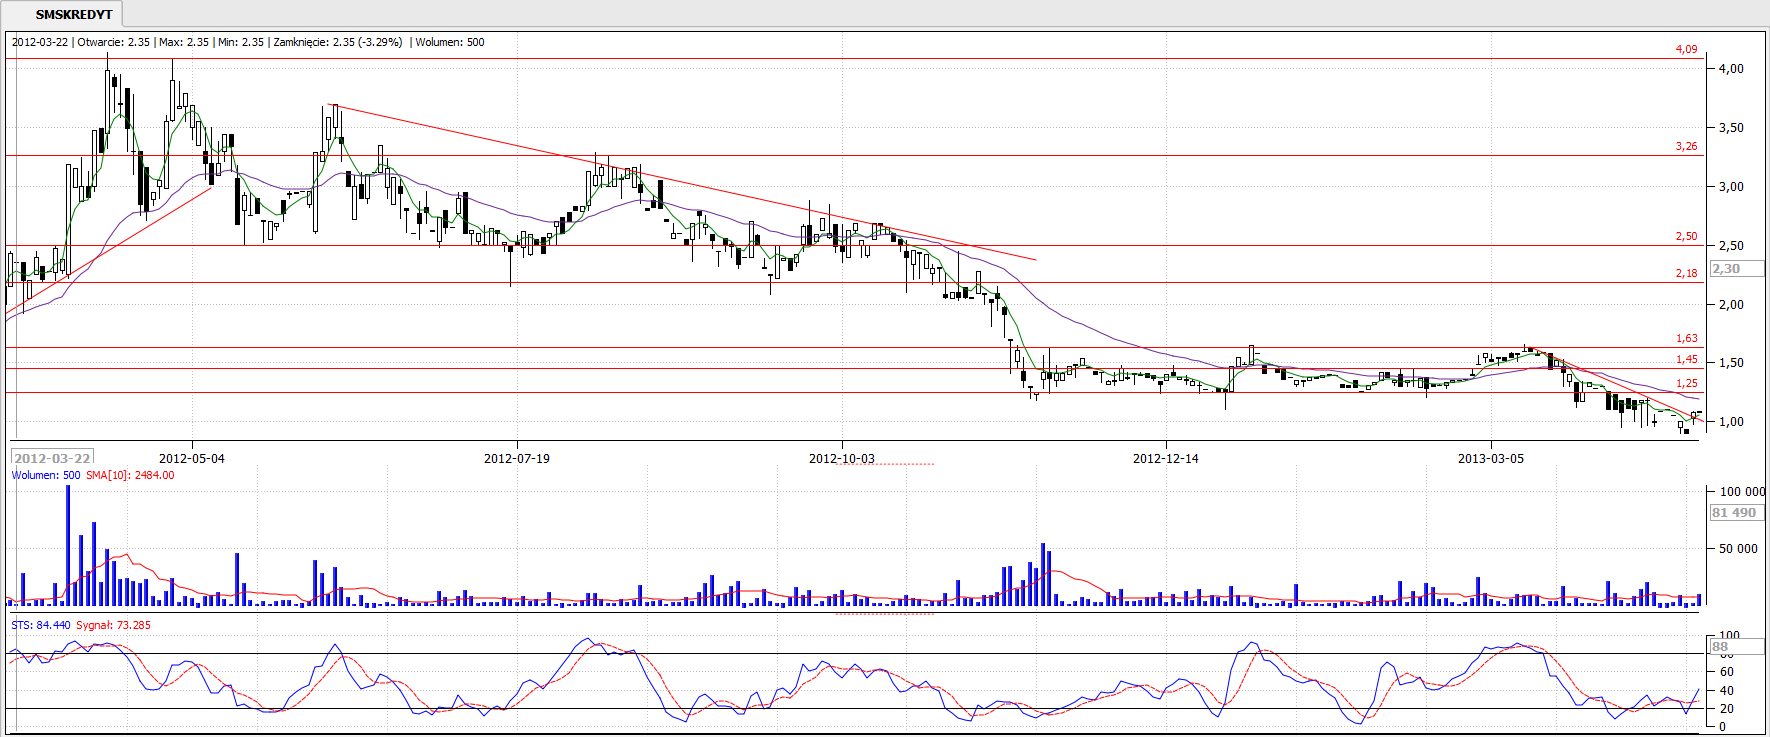Click the 88 STS value box
1770x737 pixels.
1722,647
